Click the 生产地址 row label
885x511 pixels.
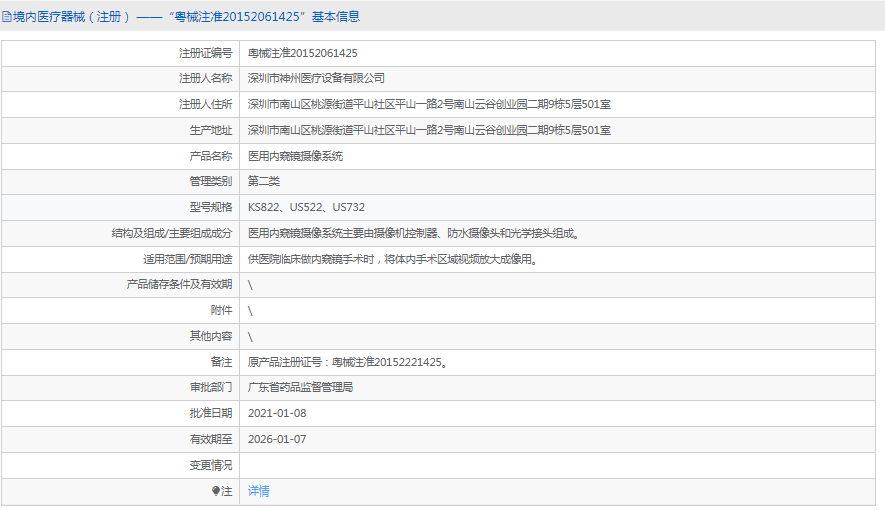point(211,130)
